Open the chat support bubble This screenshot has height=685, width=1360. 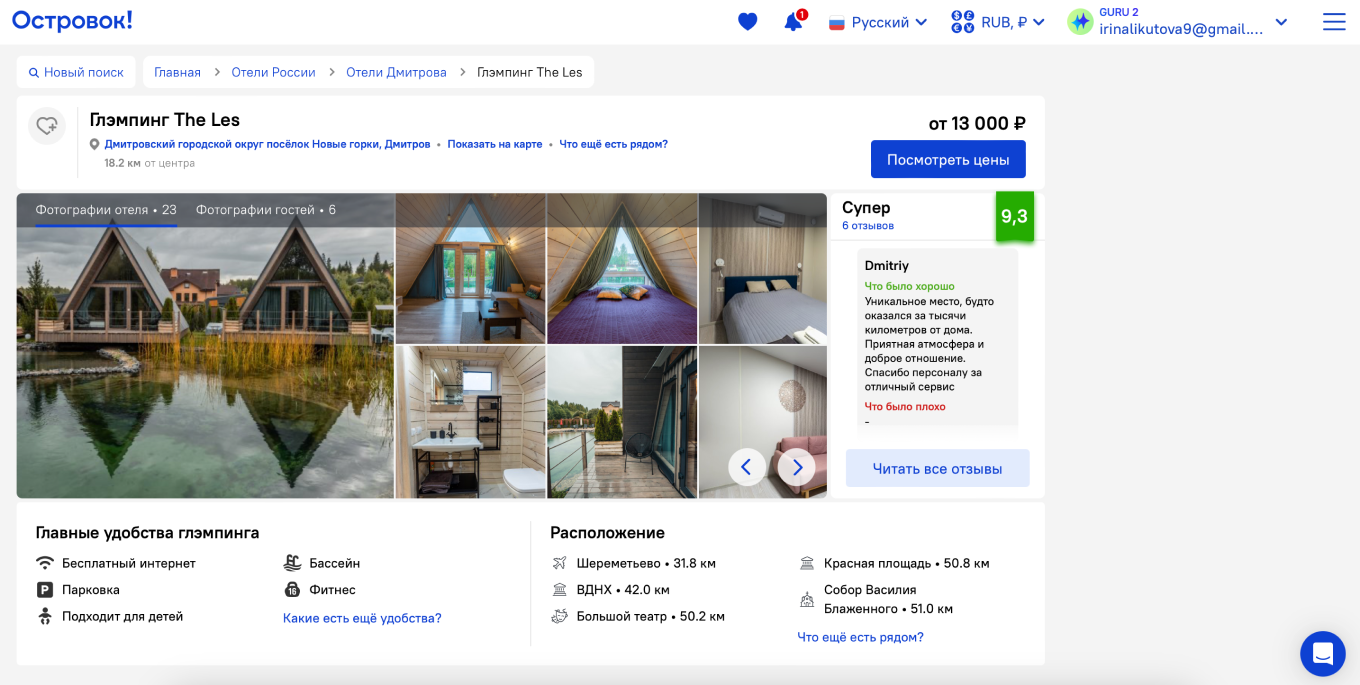(1323, 654)
